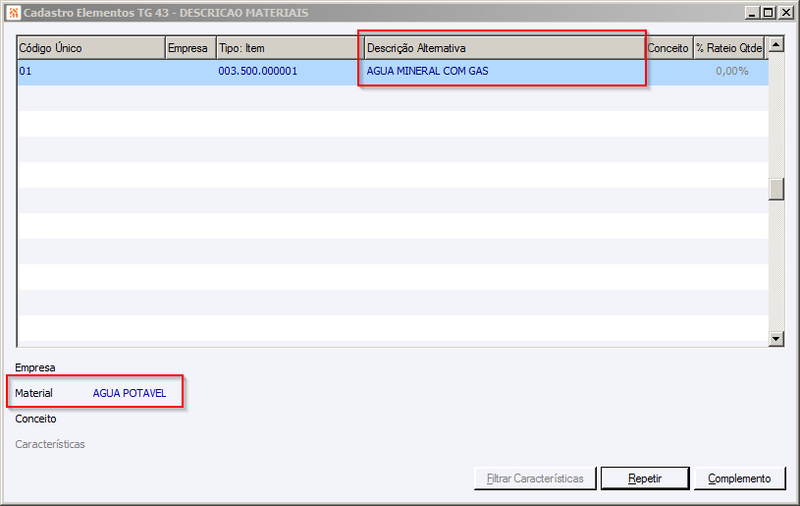
Task: Click the Filtrar Características button
Action: pyautogui.click(x=535, y=478)
